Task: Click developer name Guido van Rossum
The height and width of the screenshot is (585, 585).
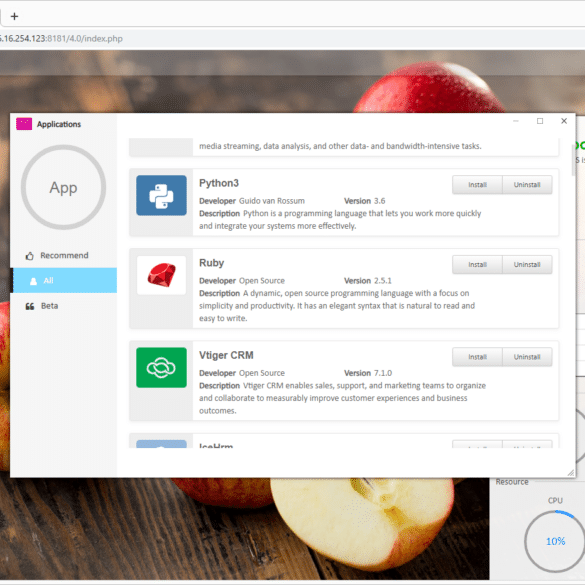Action: tap(272, 201)
